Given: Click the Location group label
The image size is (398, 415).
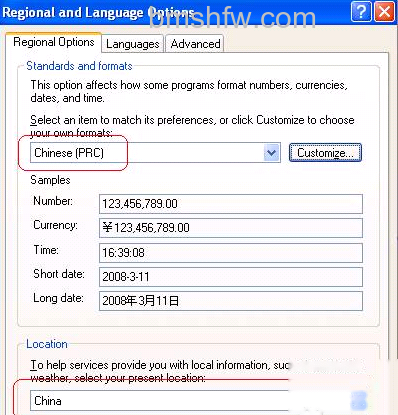Looking at the screenshot, I should point(47,344).
